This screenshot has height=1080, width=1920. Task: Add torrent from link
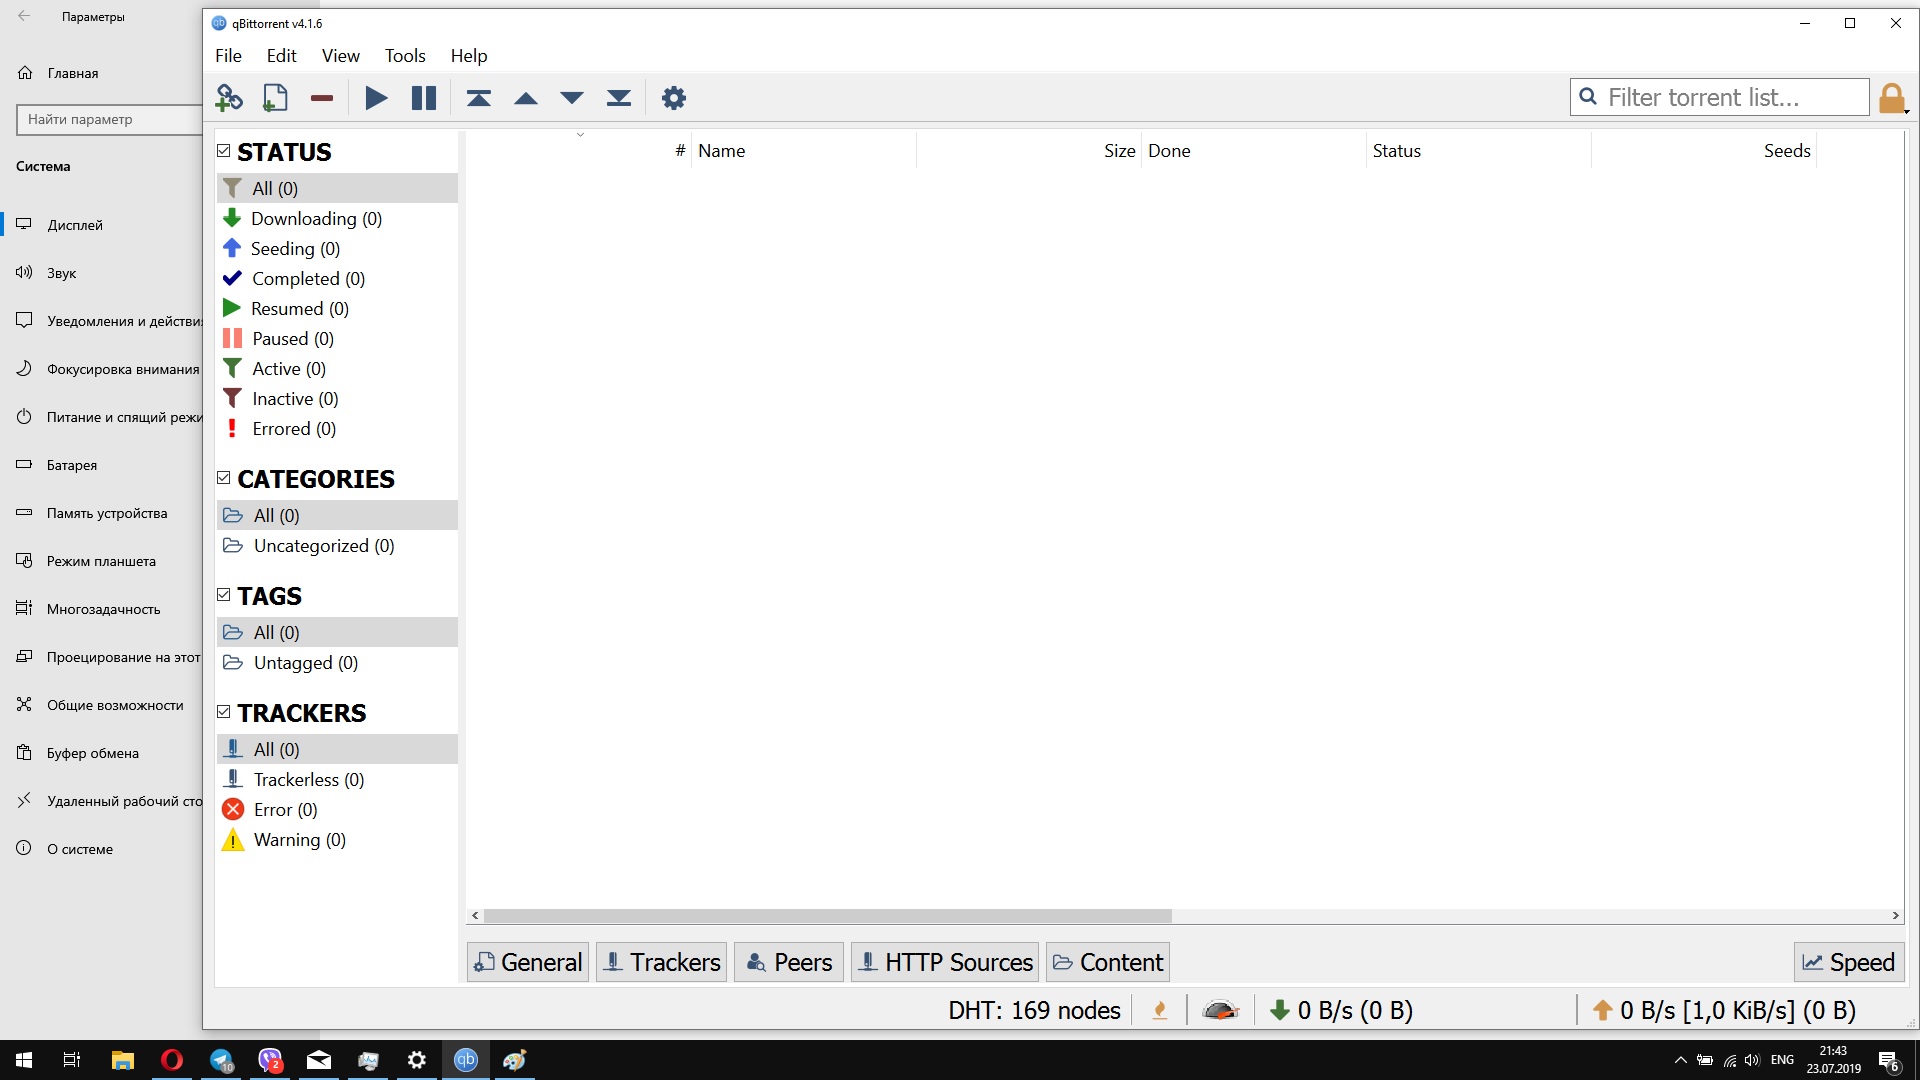pyautogui.click(x=229, y=97)
